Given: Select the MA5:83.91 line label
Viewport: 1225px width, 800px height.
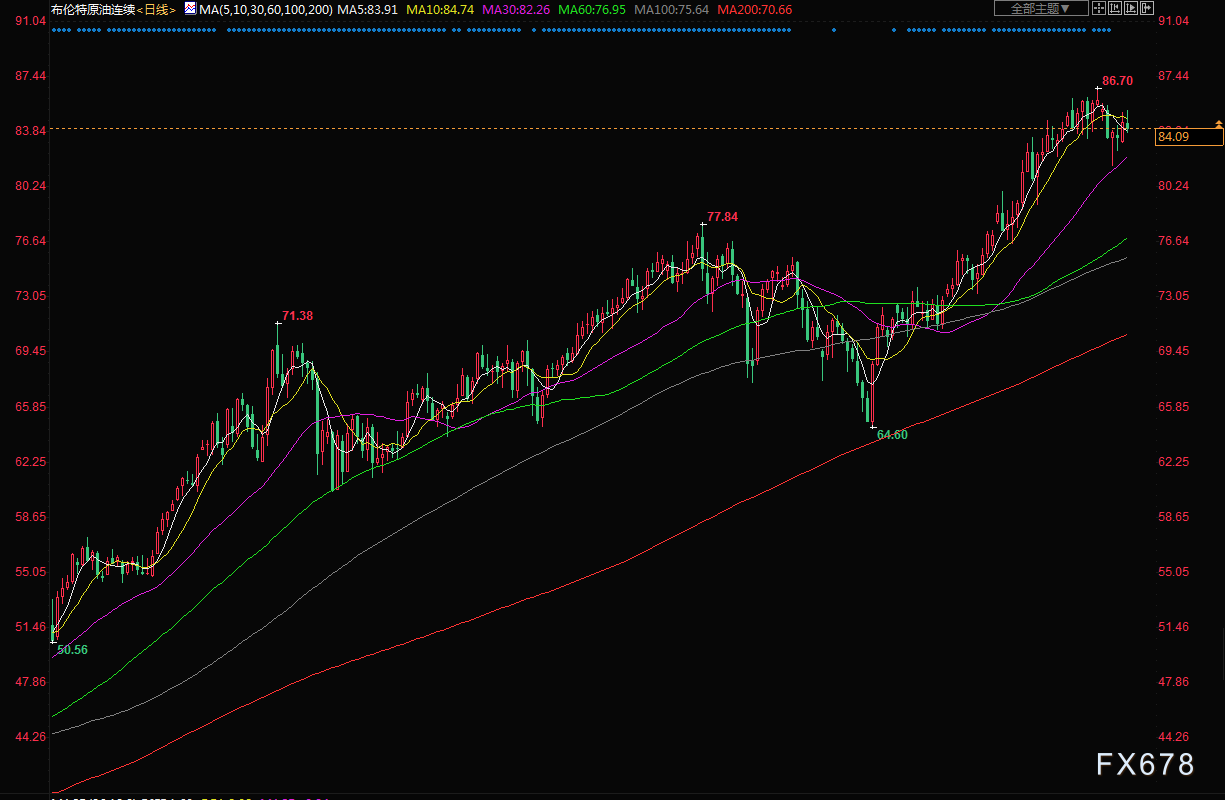Looking at the screenshot, I should coord(368,9).
